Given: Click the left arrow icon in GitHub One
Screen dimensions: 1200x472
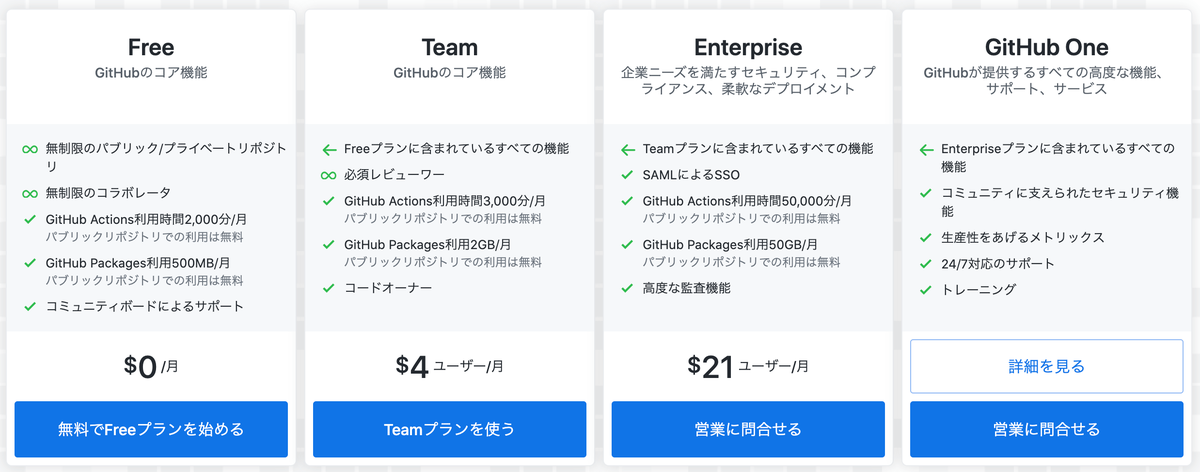Looking at the screenshot, I should (925, 150).
